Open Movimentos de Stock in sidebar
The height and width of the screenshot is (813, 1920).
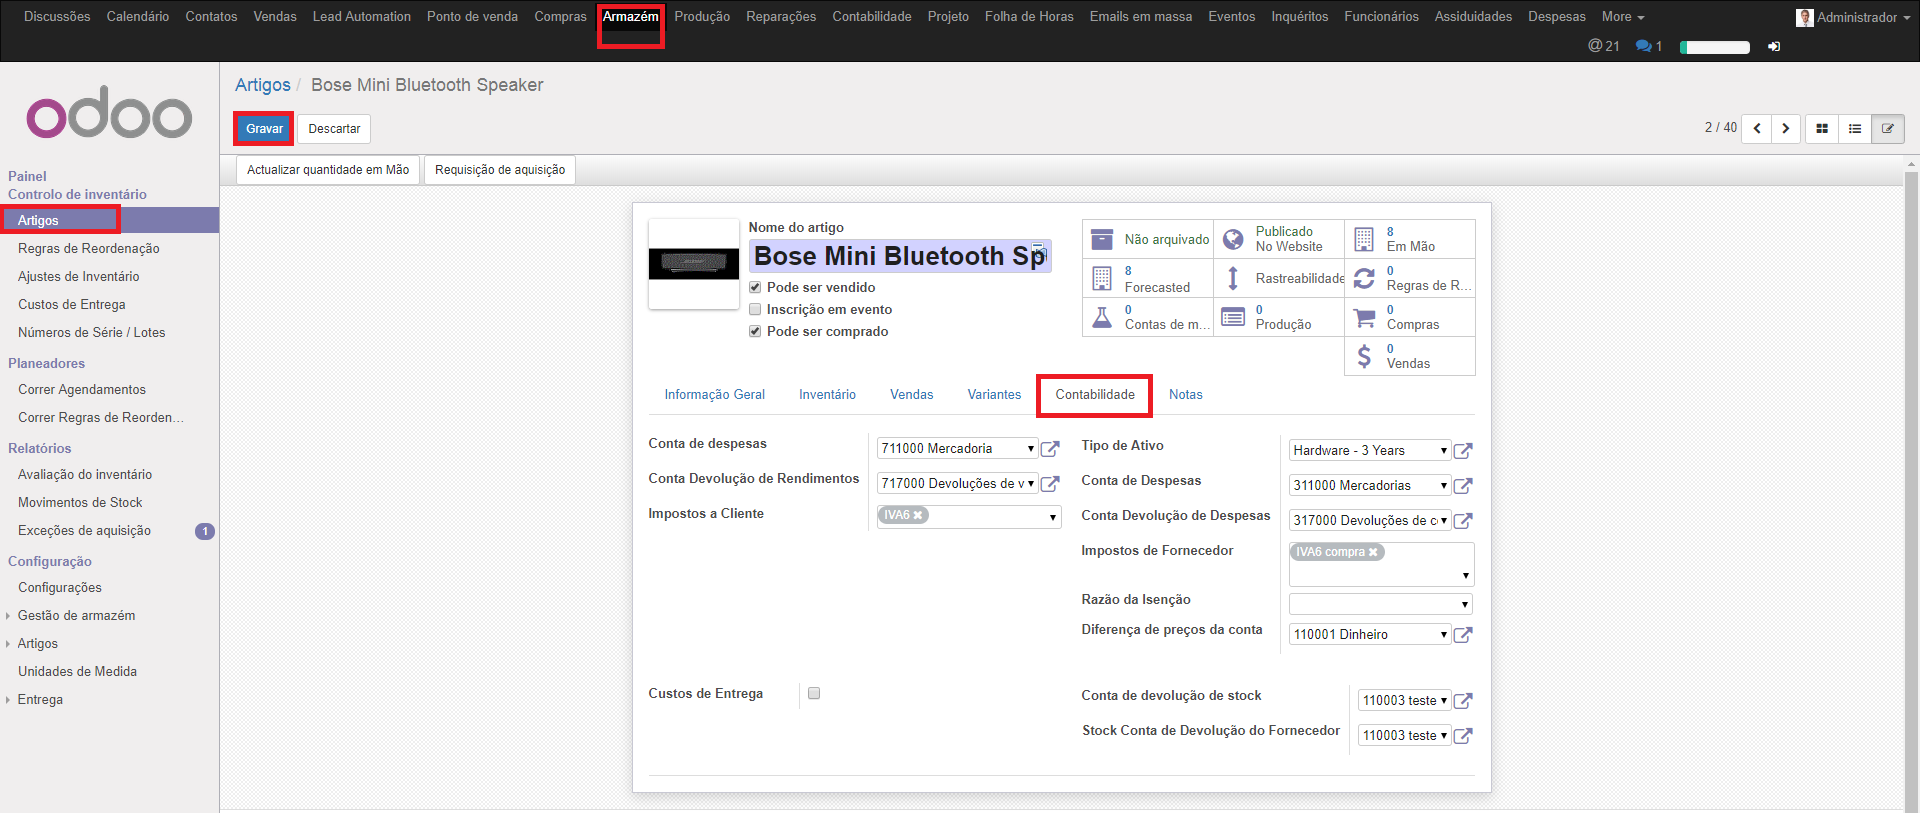pyautogui.click(x=80, y=503)
